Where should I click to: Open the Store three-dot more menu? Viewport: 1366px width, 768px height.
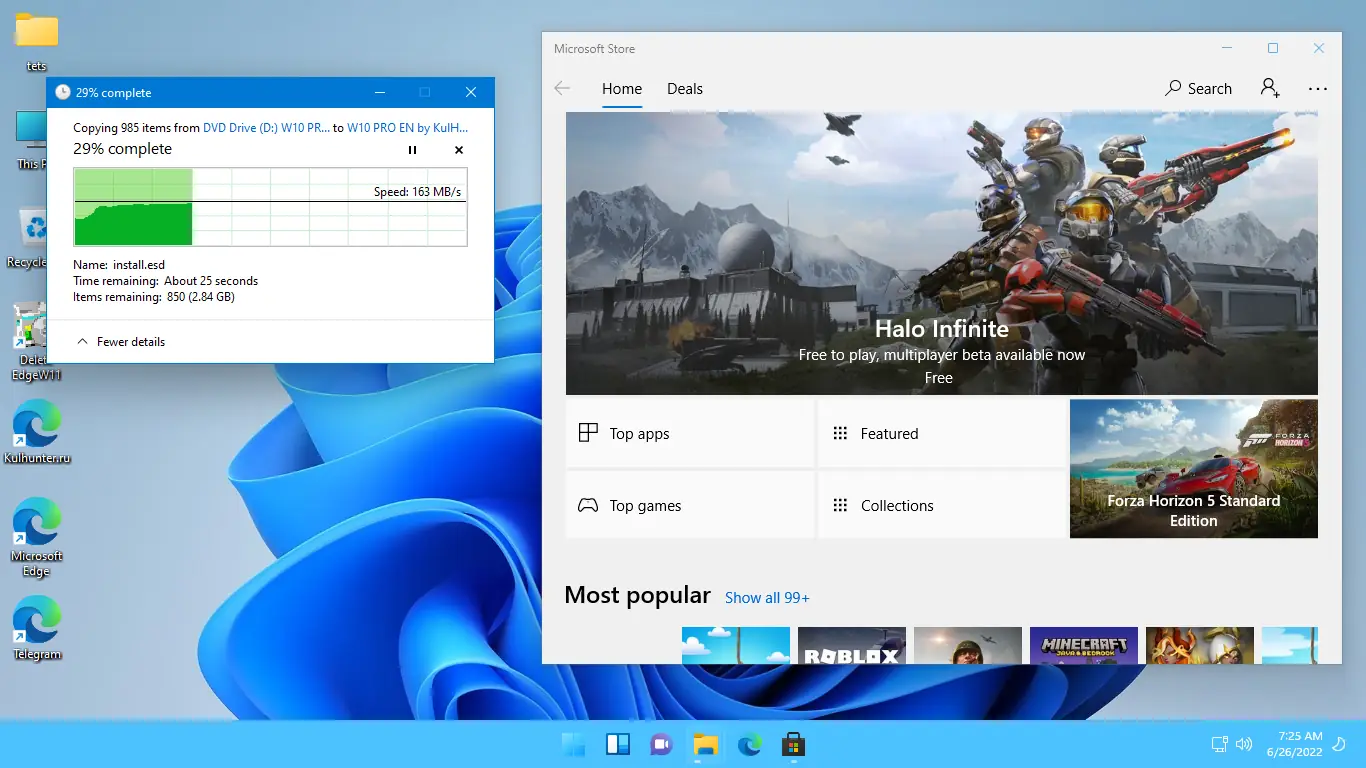tap(1318, 89)
